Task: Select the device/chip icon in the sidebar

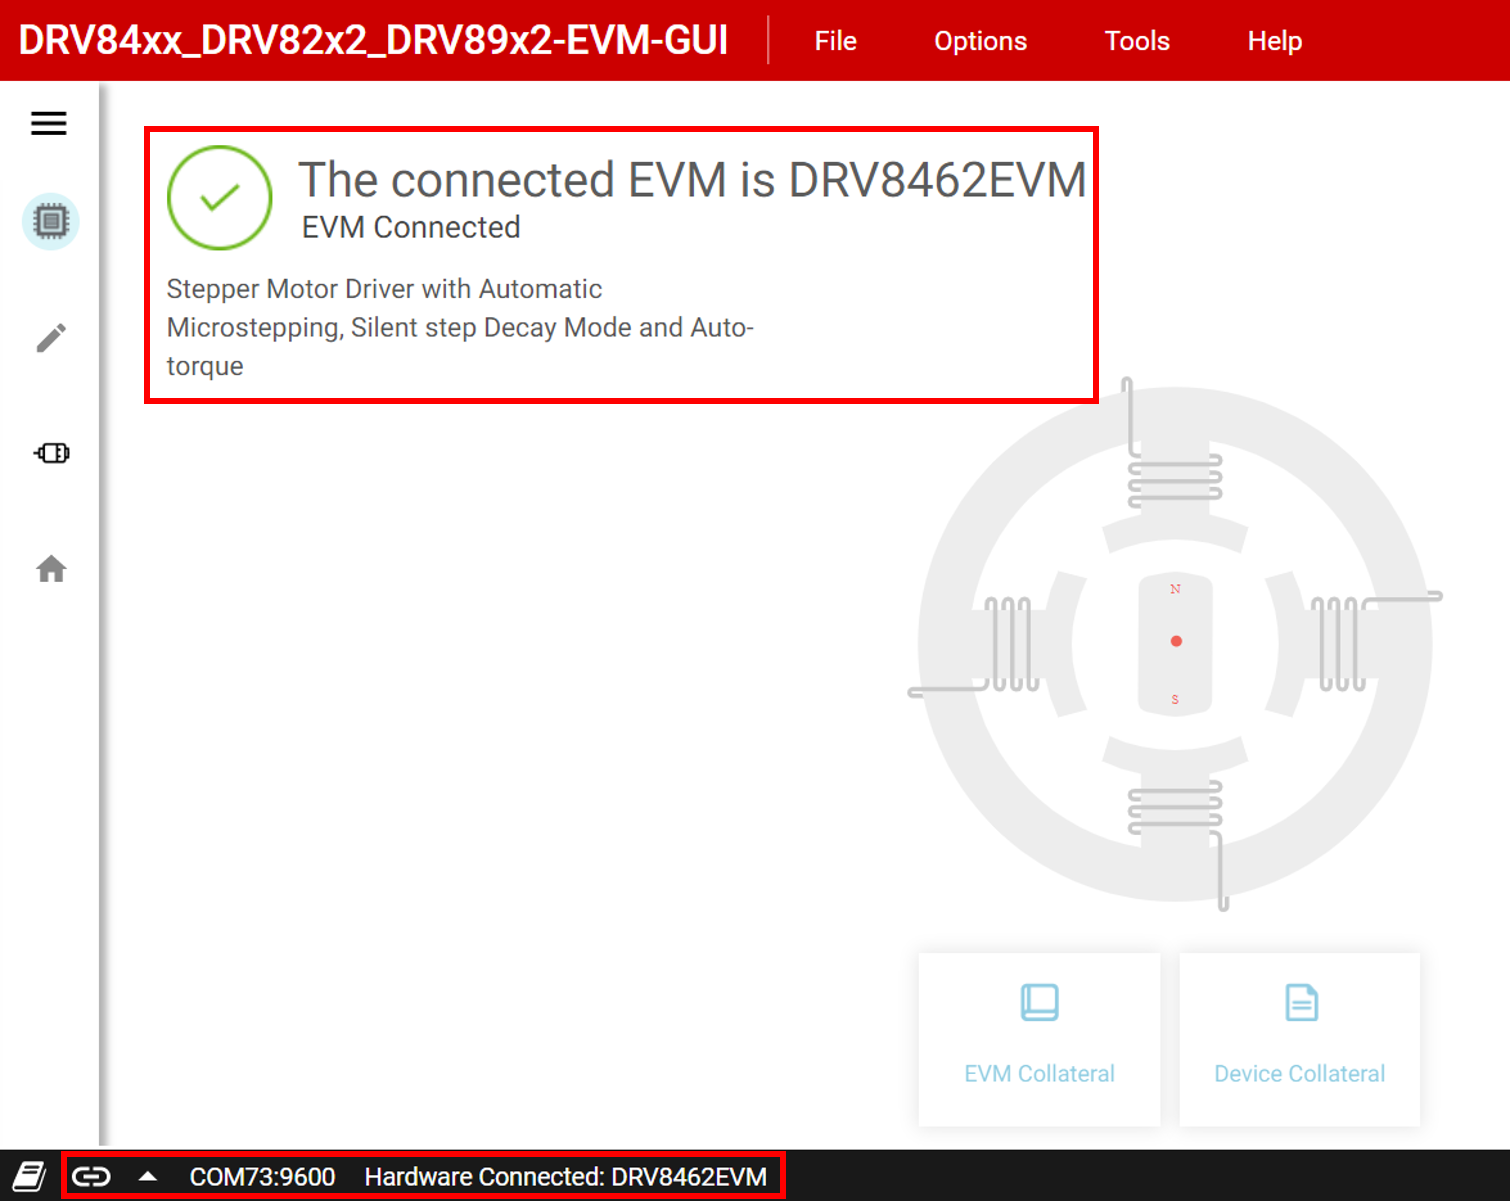Action: (x=50, y=221)
